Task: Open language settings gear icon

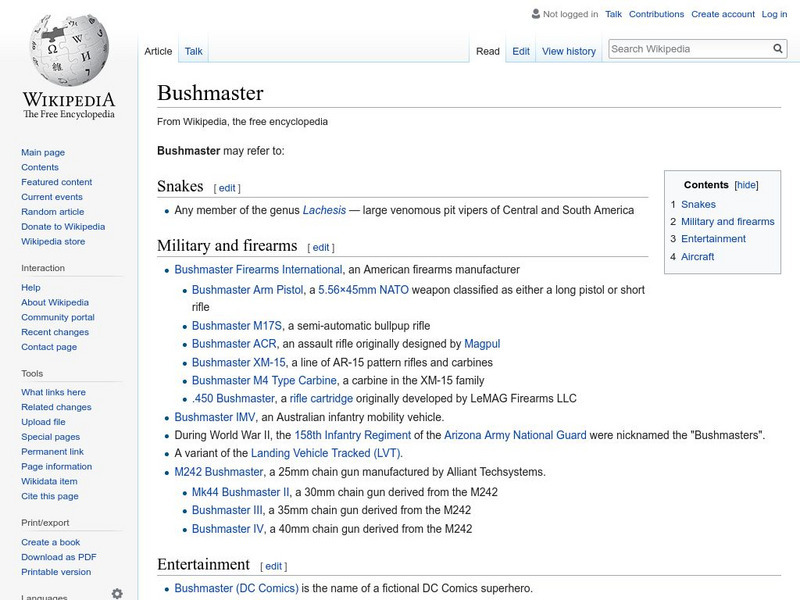Action: [x=117, y=593]
